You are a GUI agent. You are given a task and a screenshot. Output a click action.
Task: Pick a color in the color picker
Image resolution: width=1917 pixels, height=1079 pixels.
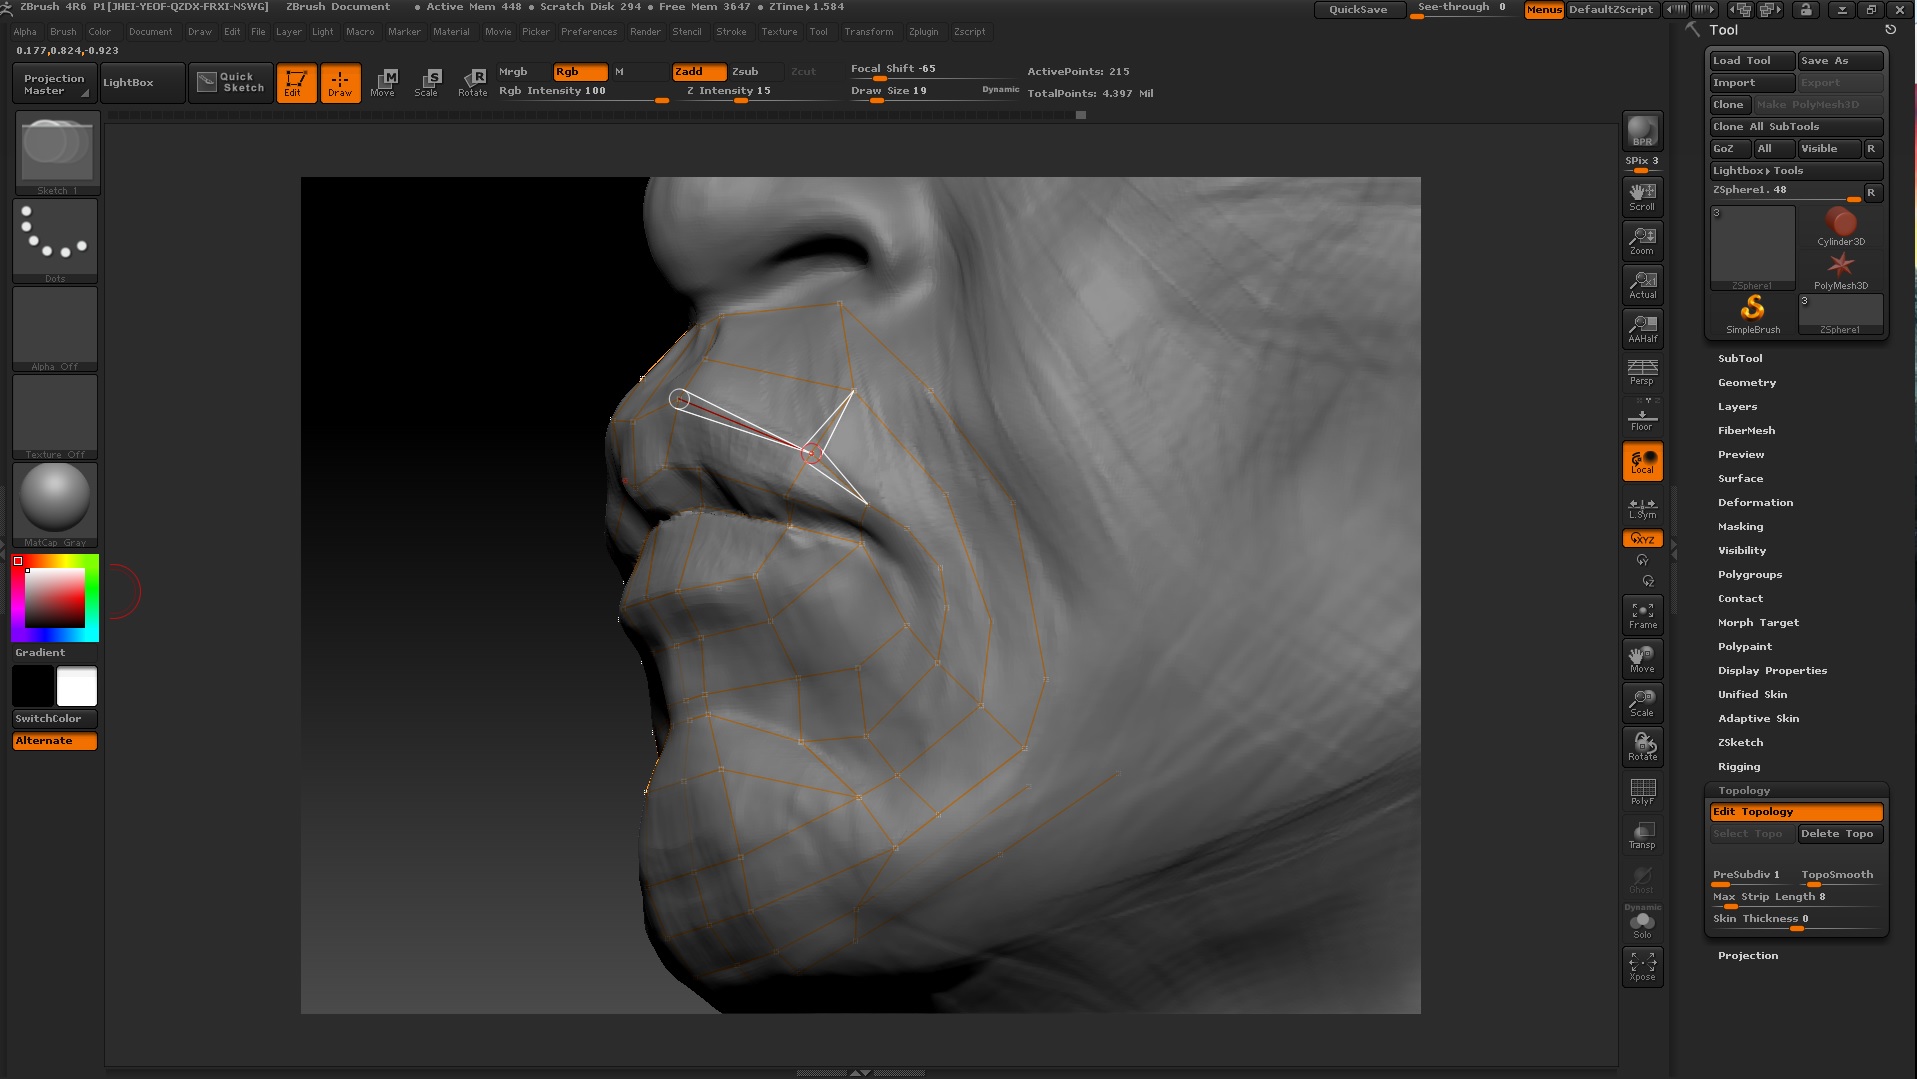pyautogui.click(x=55, y=598)
